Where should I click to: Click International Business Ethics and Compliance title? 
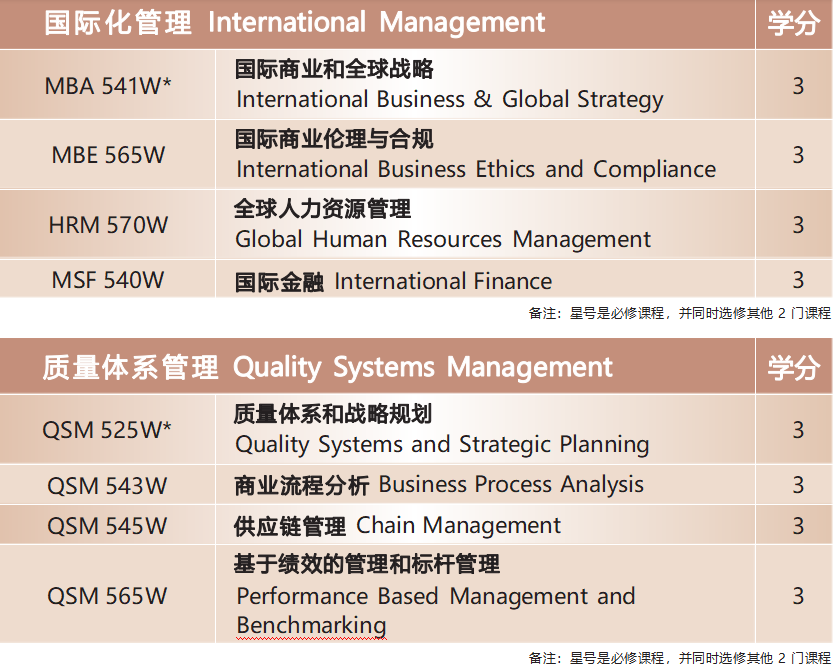click(x=476, y=169)
